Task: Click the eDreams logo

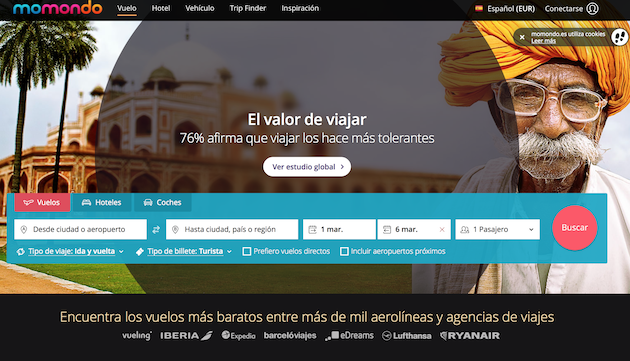Action: click(x=349, y=336)
